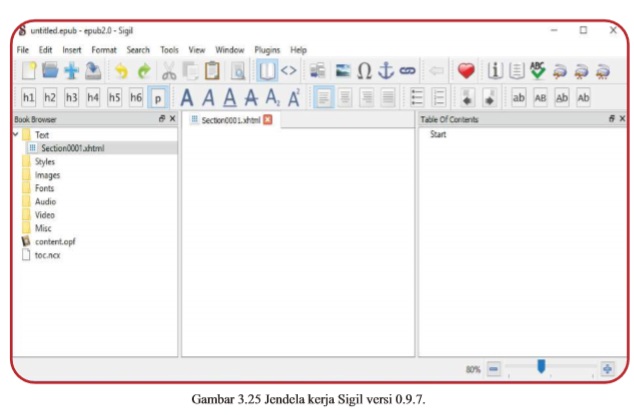Run the ABC spellcheck icon
The width and height of the screenshot is (634, 415).
(x=538, y=71)
